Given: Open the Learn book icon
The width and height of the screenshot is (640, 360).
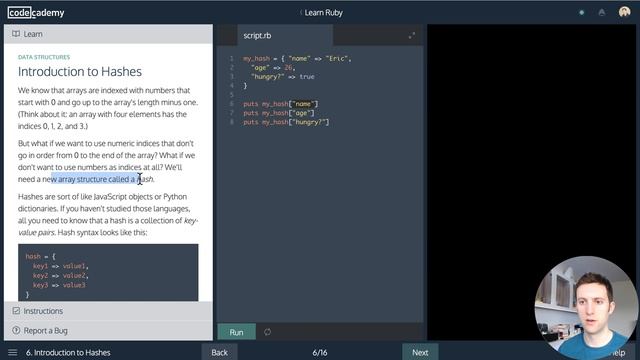Looking at the screenshot, I should click(x=16, y=34).
